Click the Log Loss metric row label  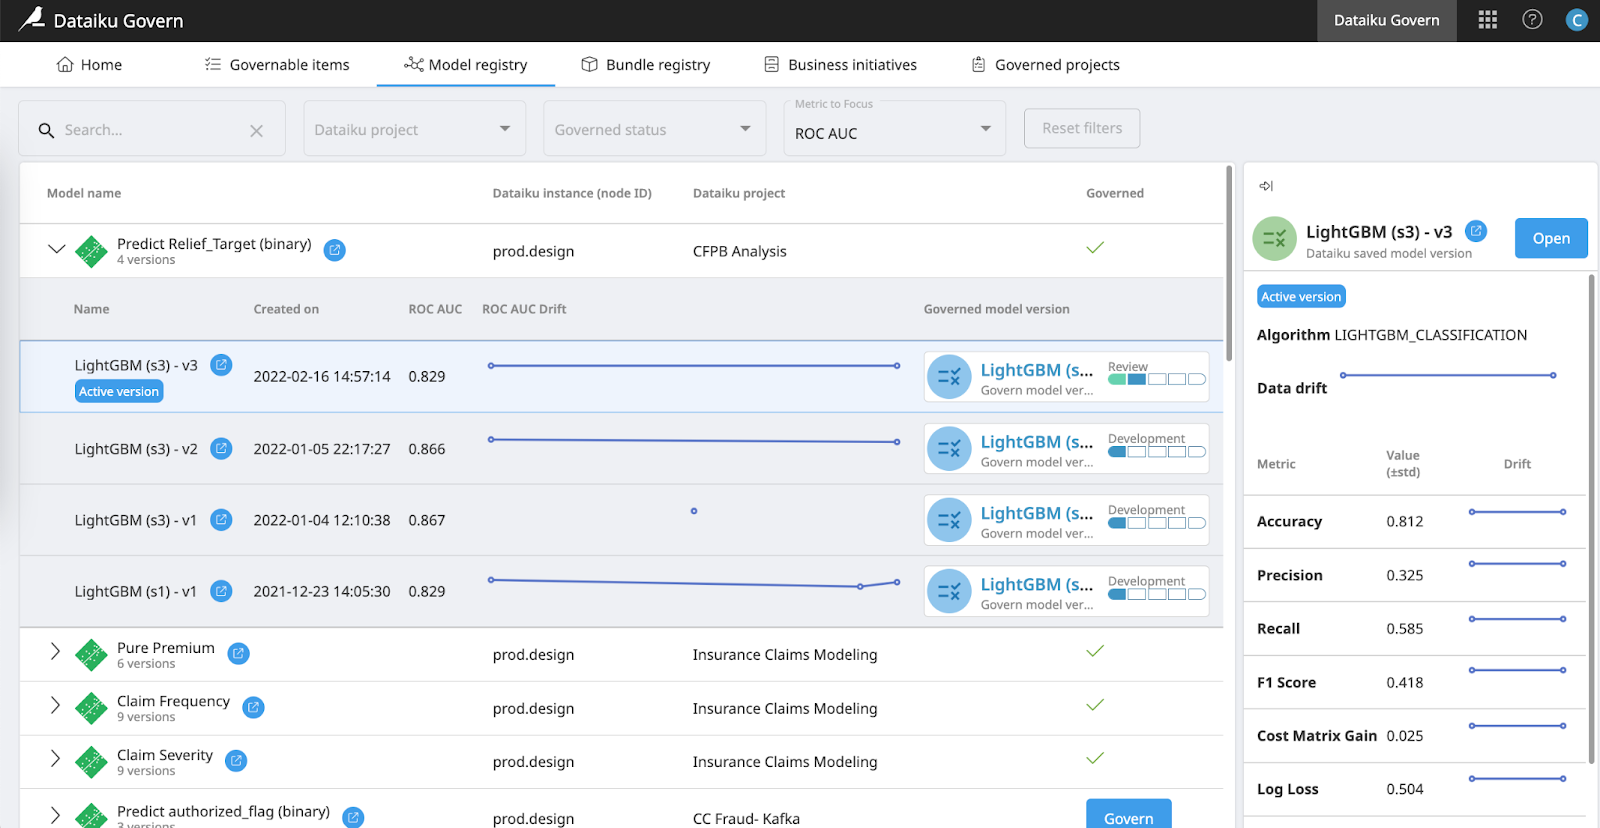coord(1288,789)
